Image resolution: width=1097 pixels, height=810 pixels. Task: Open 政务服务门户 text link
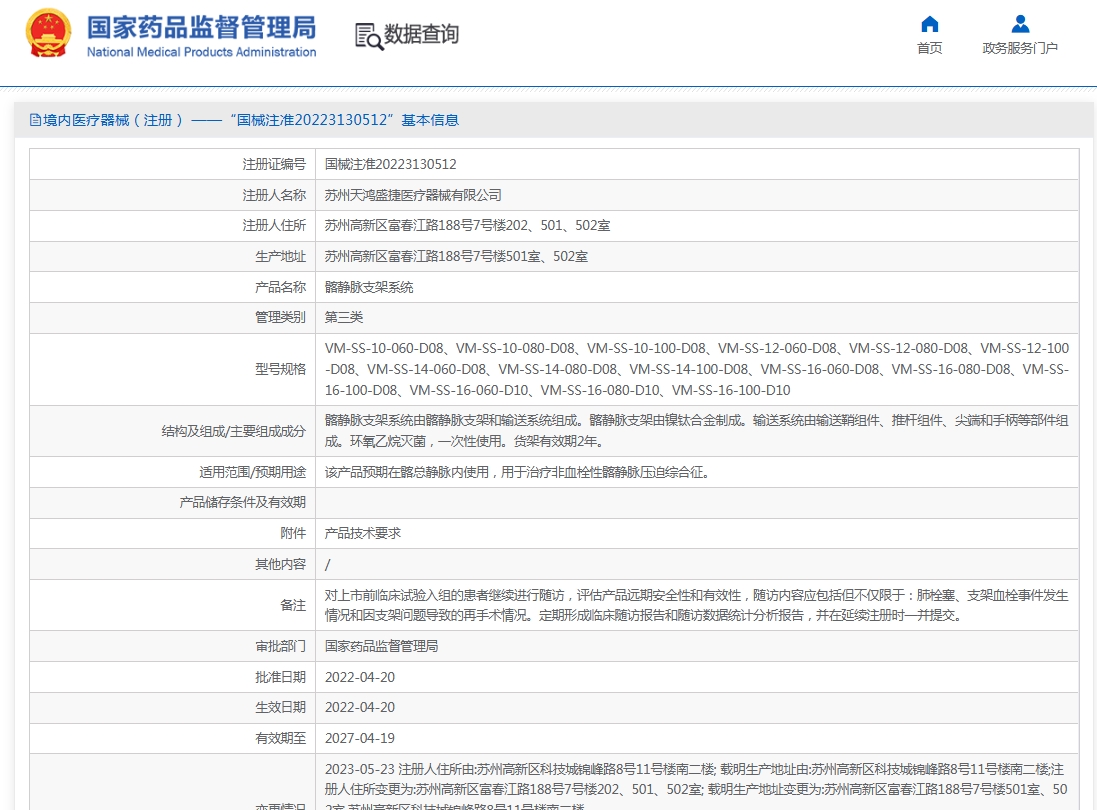(1020, 48)
